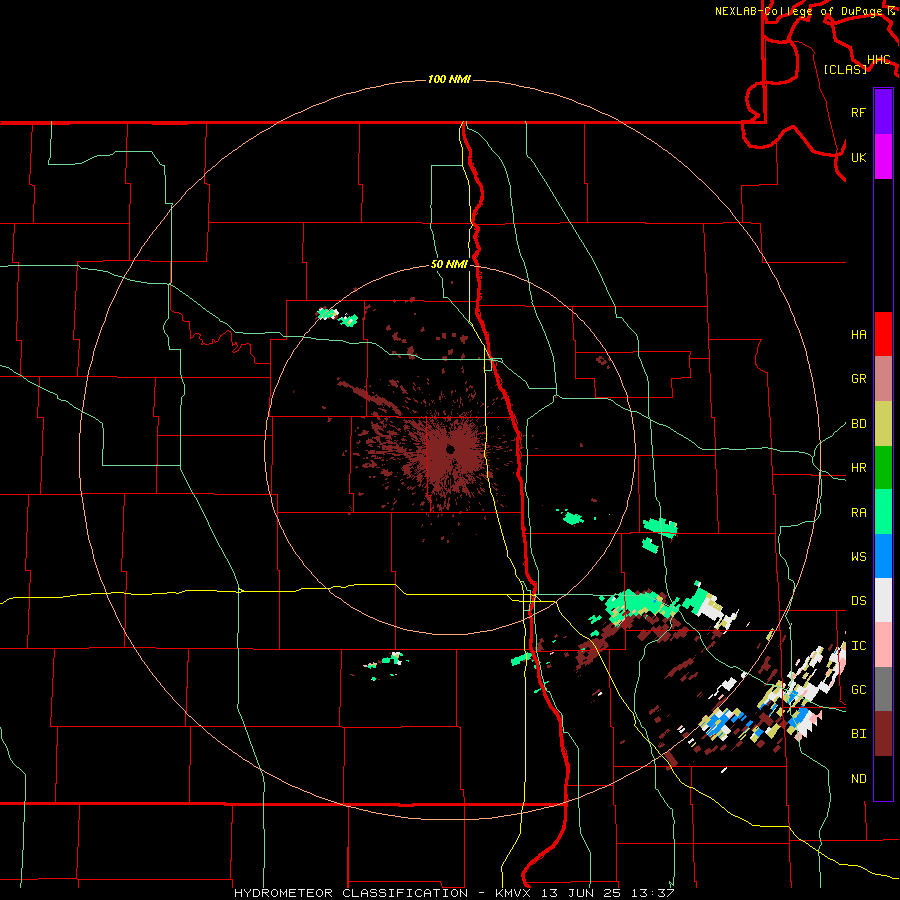Click the '100 NMI' range ring label
900x900 pixels.
click(x=449, y=79)
